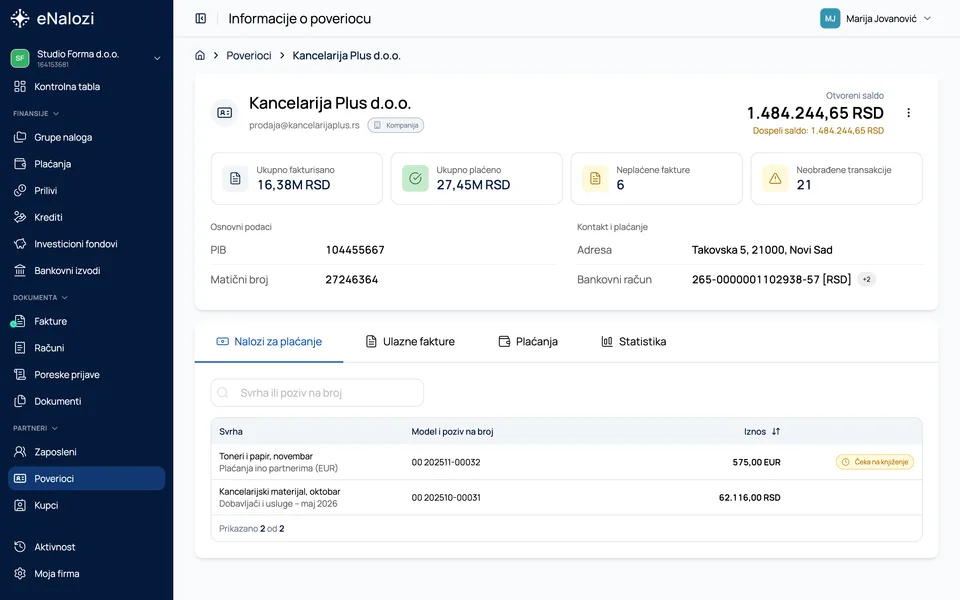Click the Čeka na knjiženje status badge
This screenshot has height=600, width=960.
(x=875, y=462)
